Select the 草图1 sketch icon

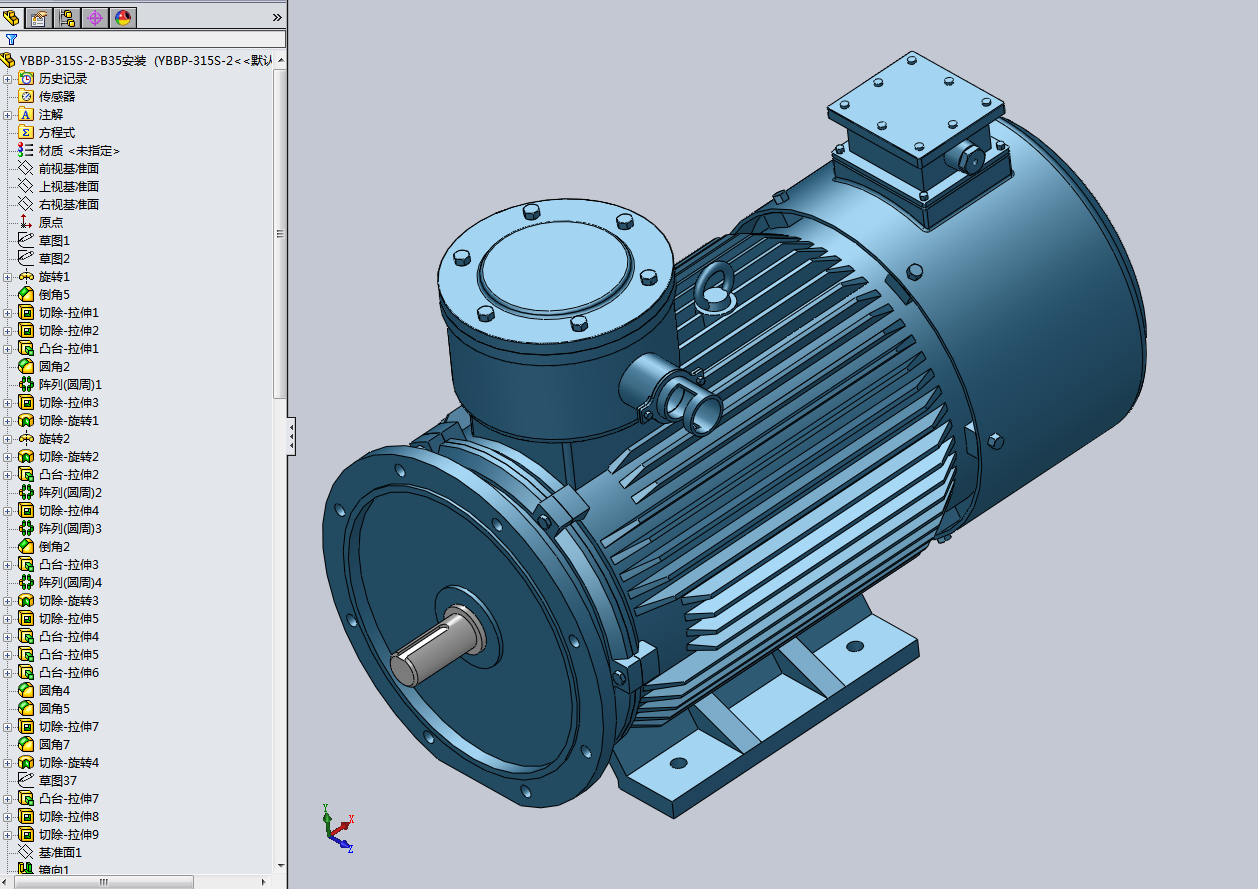(26, 241)
